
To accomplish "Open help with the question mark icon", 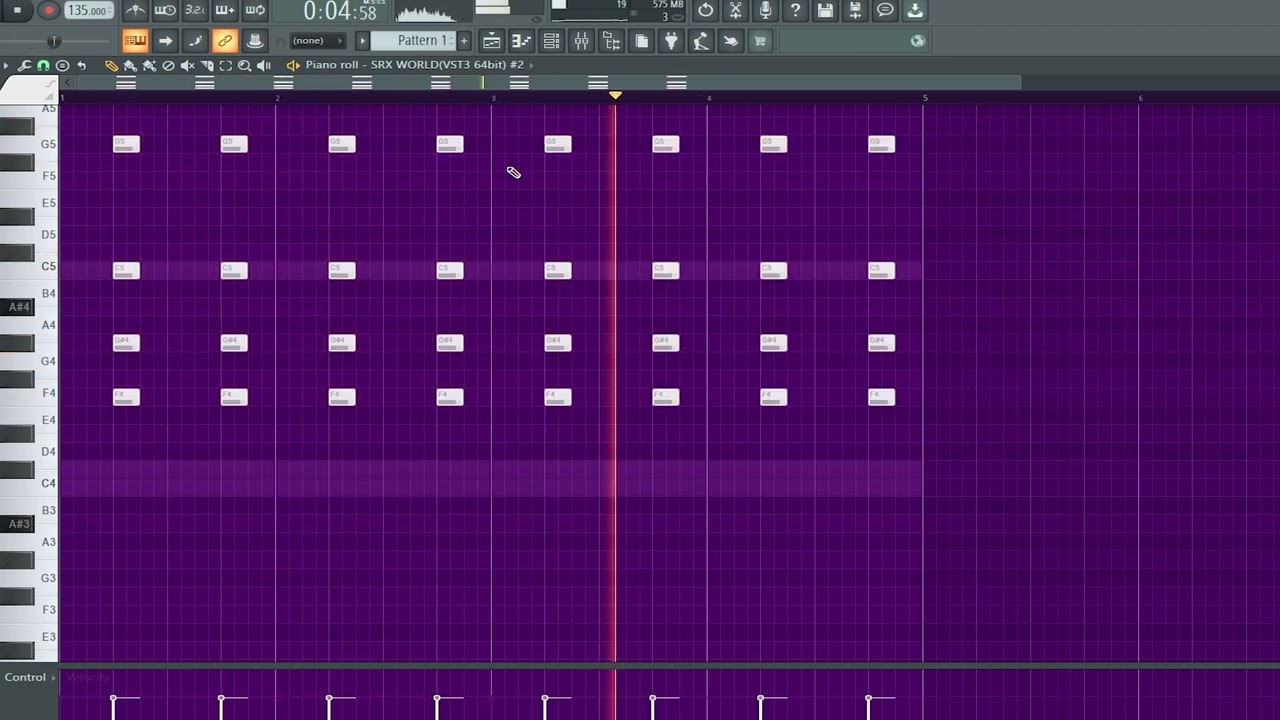I will point(796,10).
